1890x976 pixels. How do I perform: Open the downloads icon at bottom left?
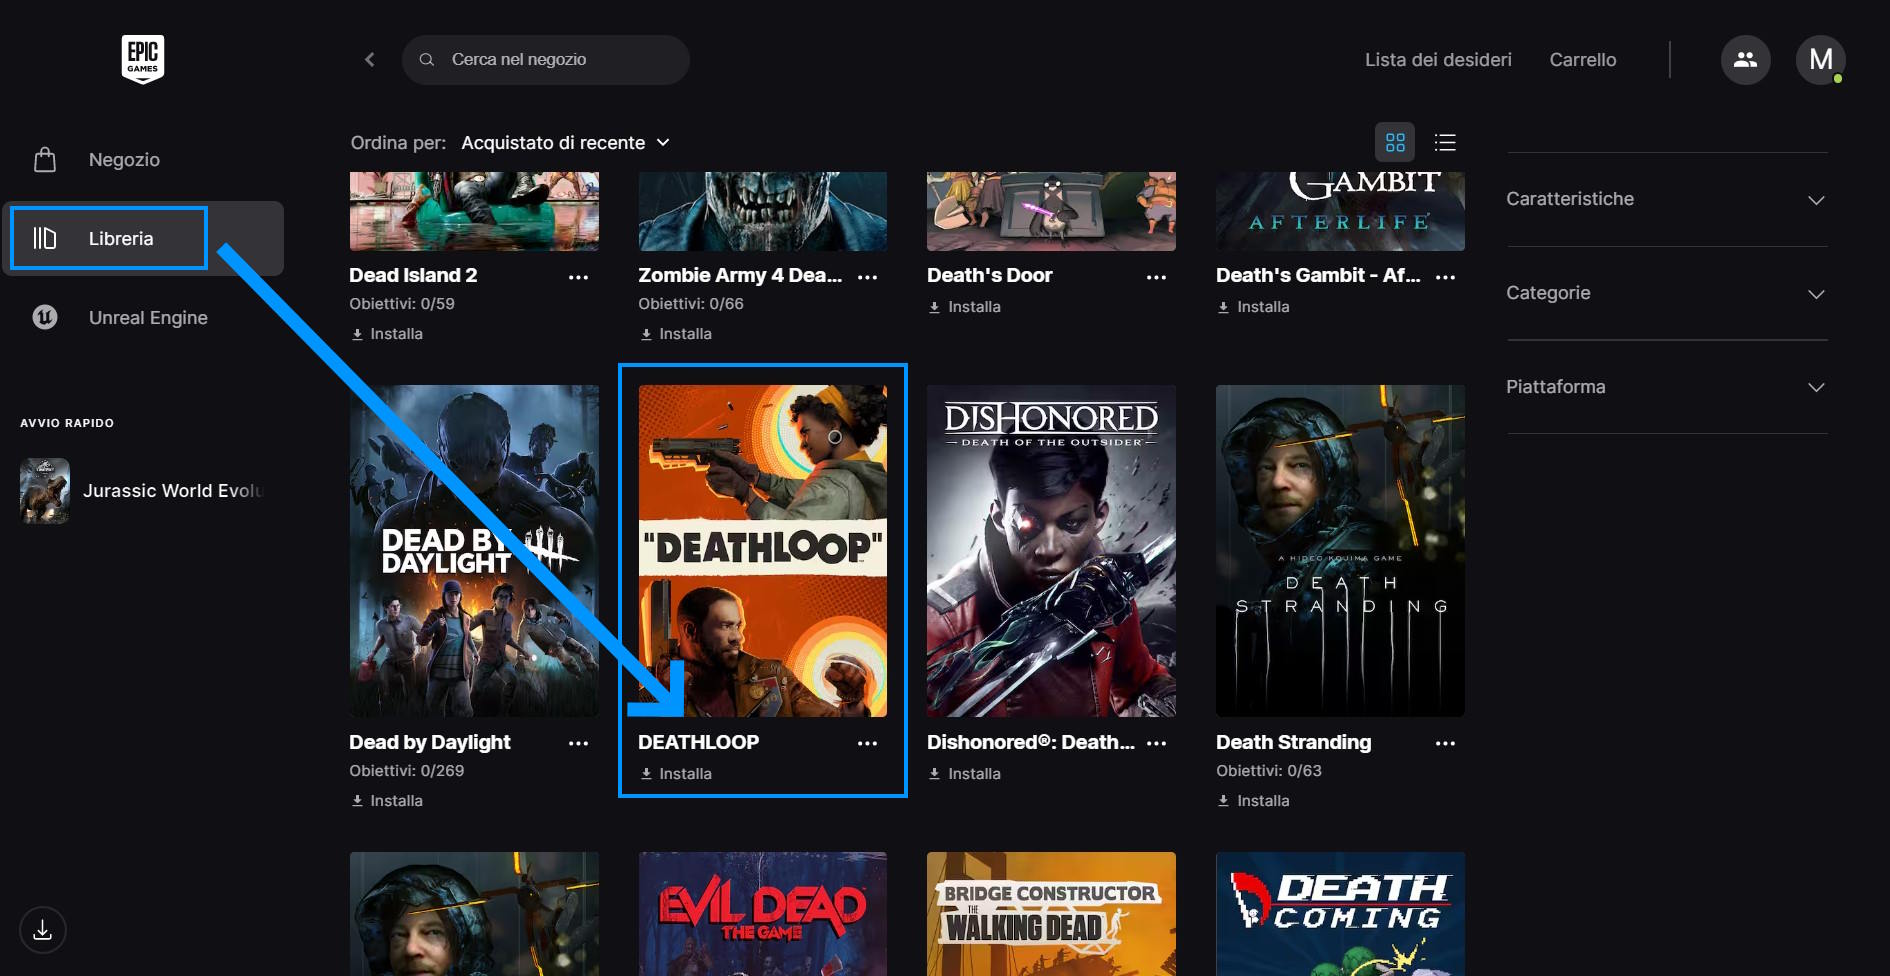42,930
